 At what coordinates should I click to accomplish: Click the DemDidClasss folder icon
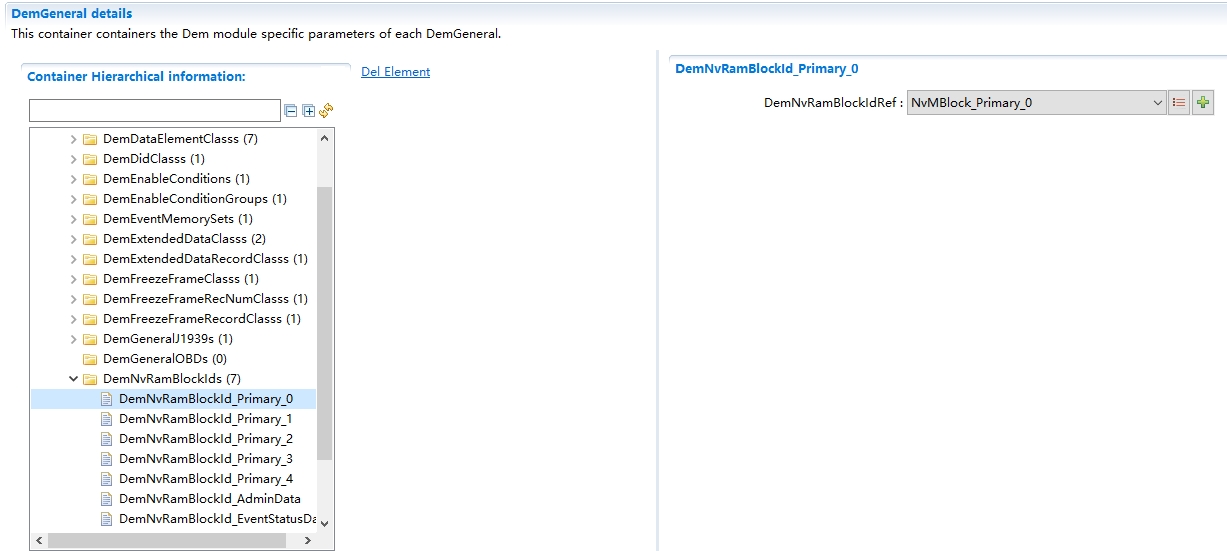90,159
